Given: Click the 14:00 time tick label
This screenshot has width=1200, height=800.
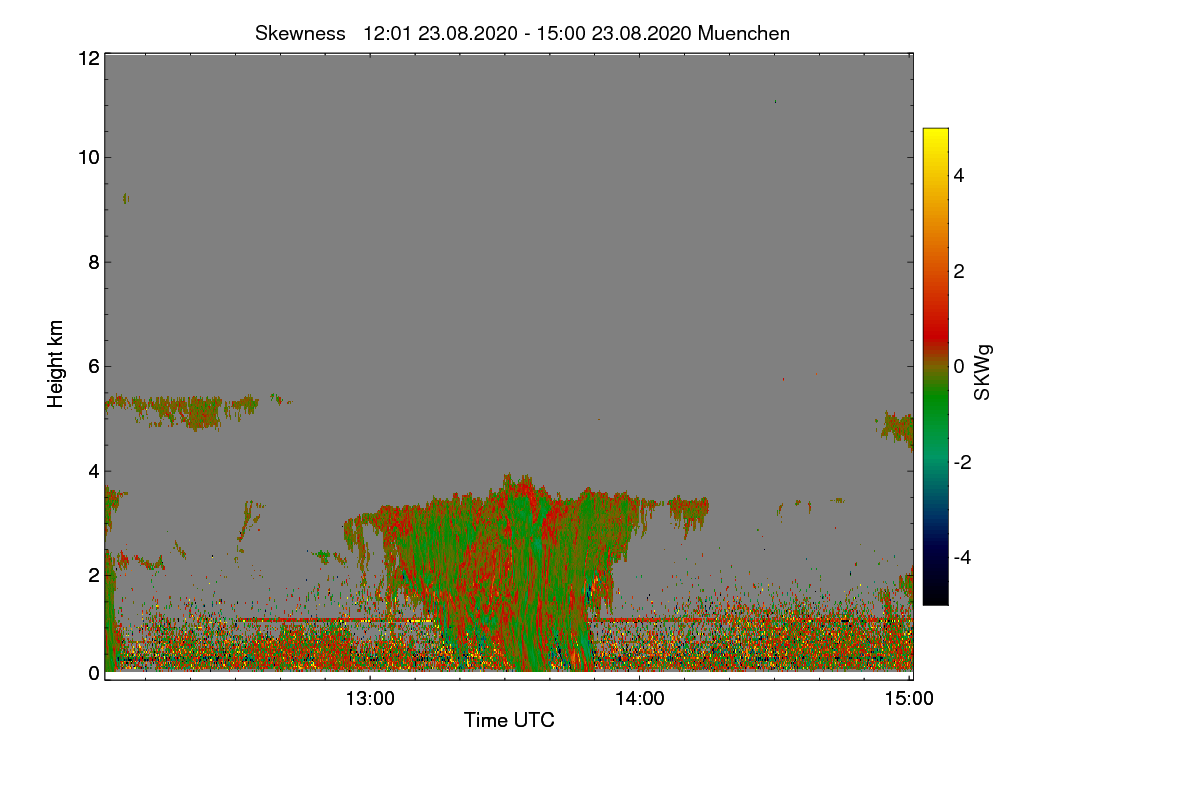Looking at the screenshot, I should [x=640, y=699].
